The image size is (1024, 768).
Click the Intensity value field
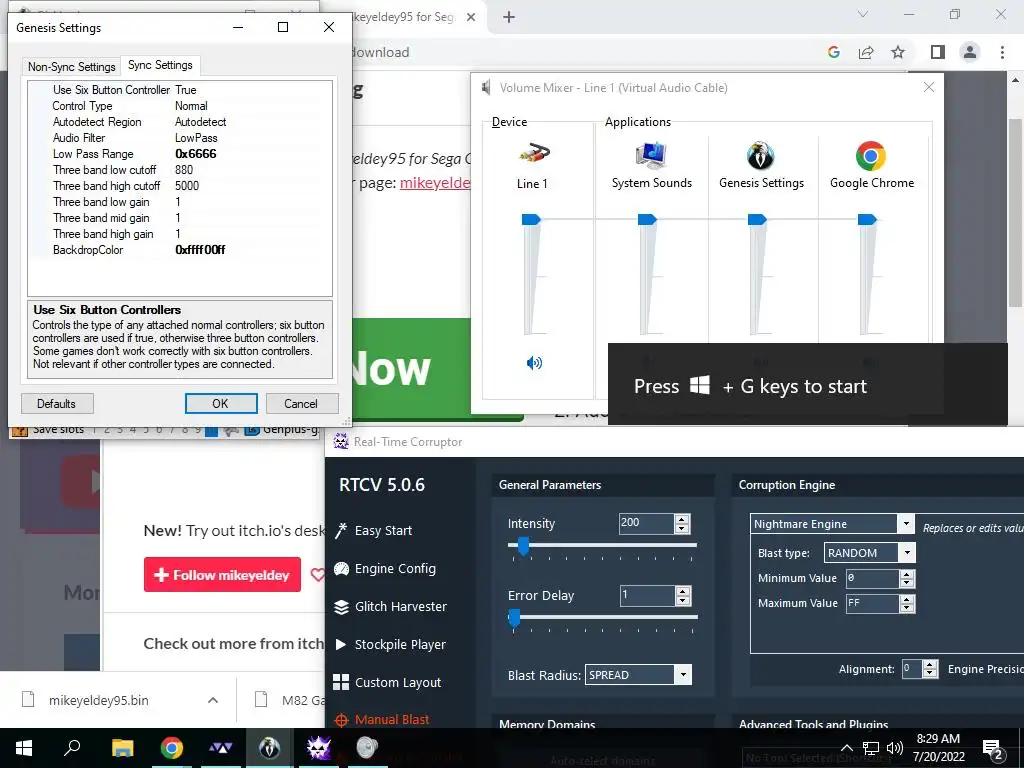click(646, 523)
